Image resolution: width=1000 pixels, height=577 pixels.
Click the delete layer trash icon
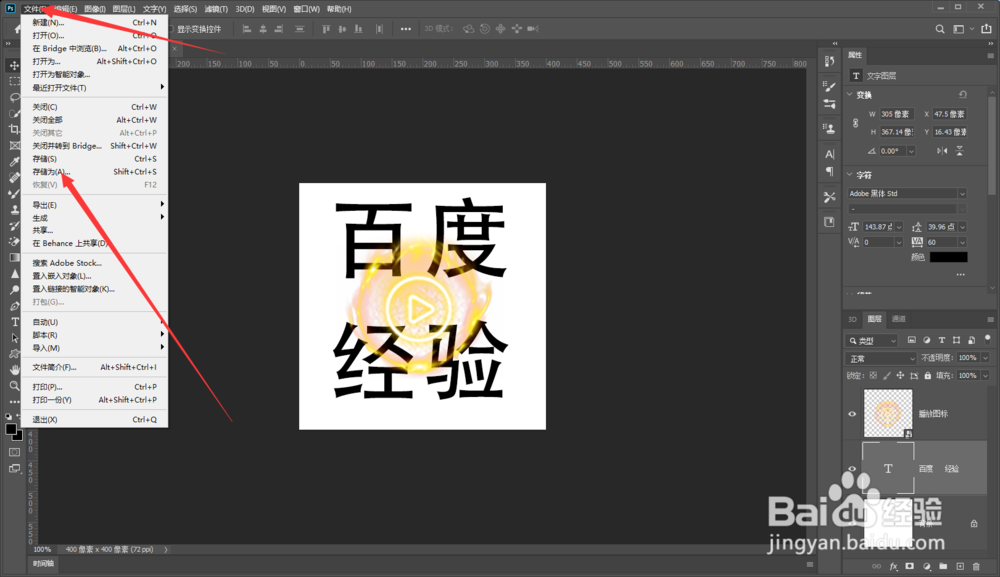click(x=976, y=566)
